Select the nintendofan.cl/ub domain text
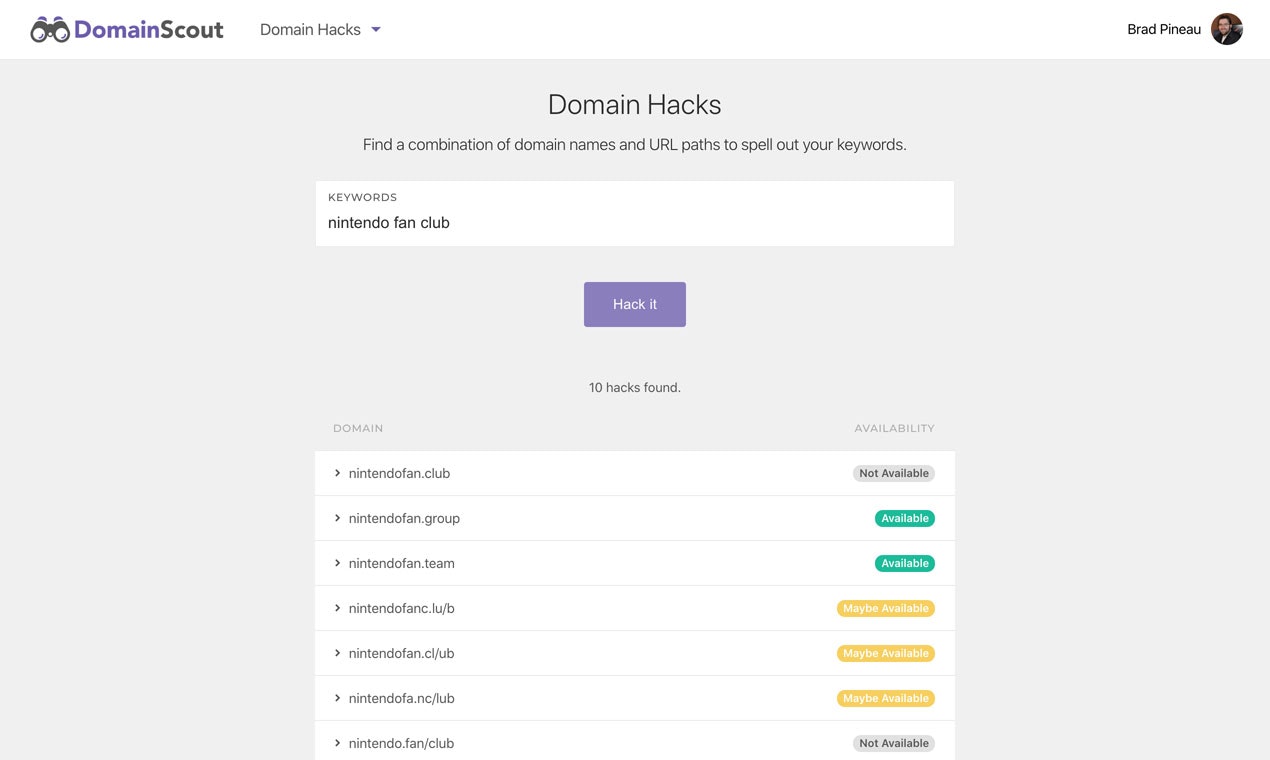This screenshot has width=1270, height=760. pyautogui.click(x=401, y=653)
